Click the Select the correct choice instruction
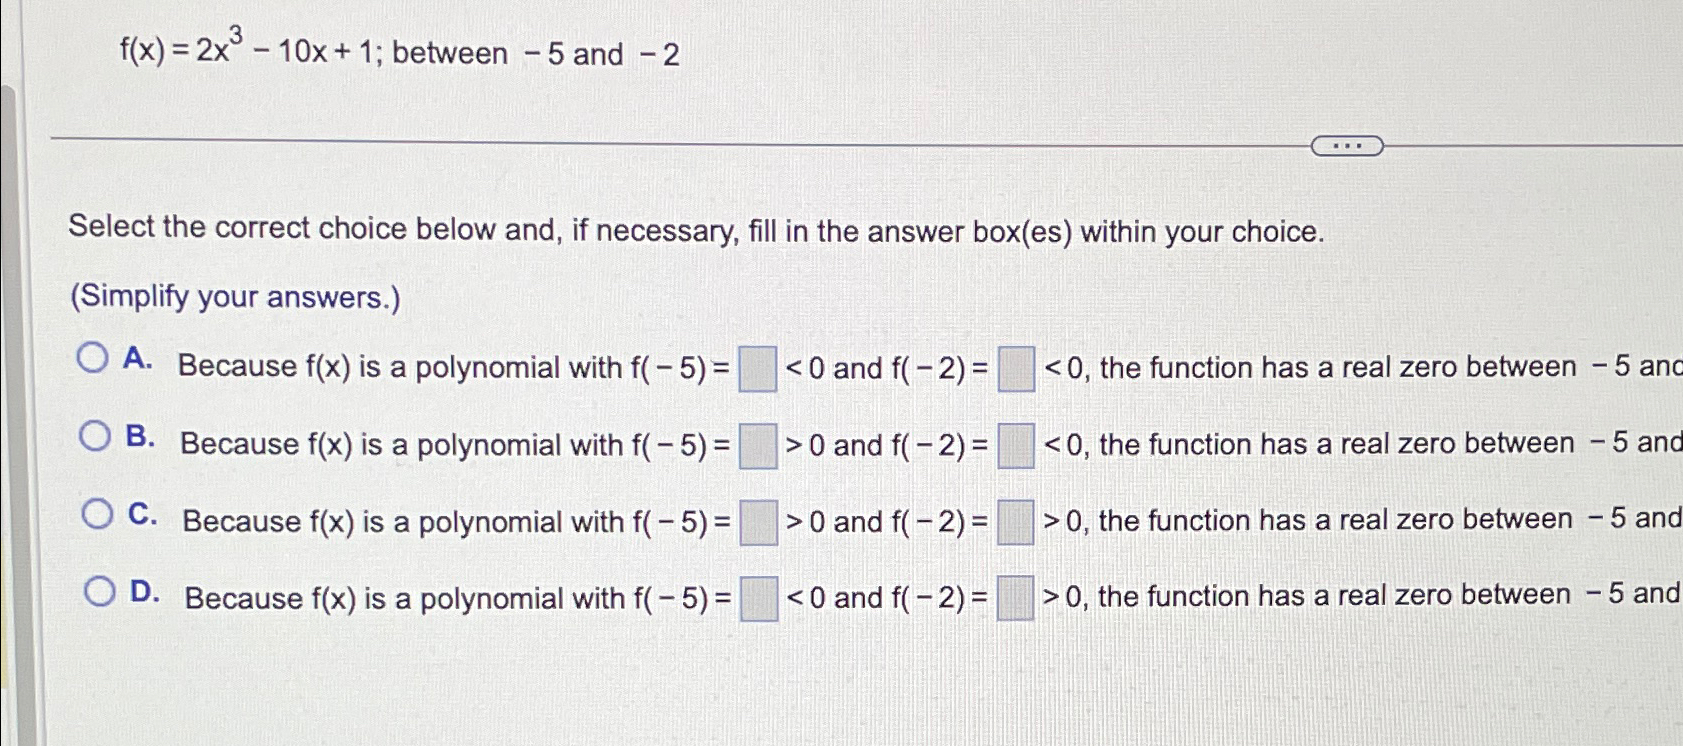Viewport: 1683px width, 746px height. pos(695,231)
